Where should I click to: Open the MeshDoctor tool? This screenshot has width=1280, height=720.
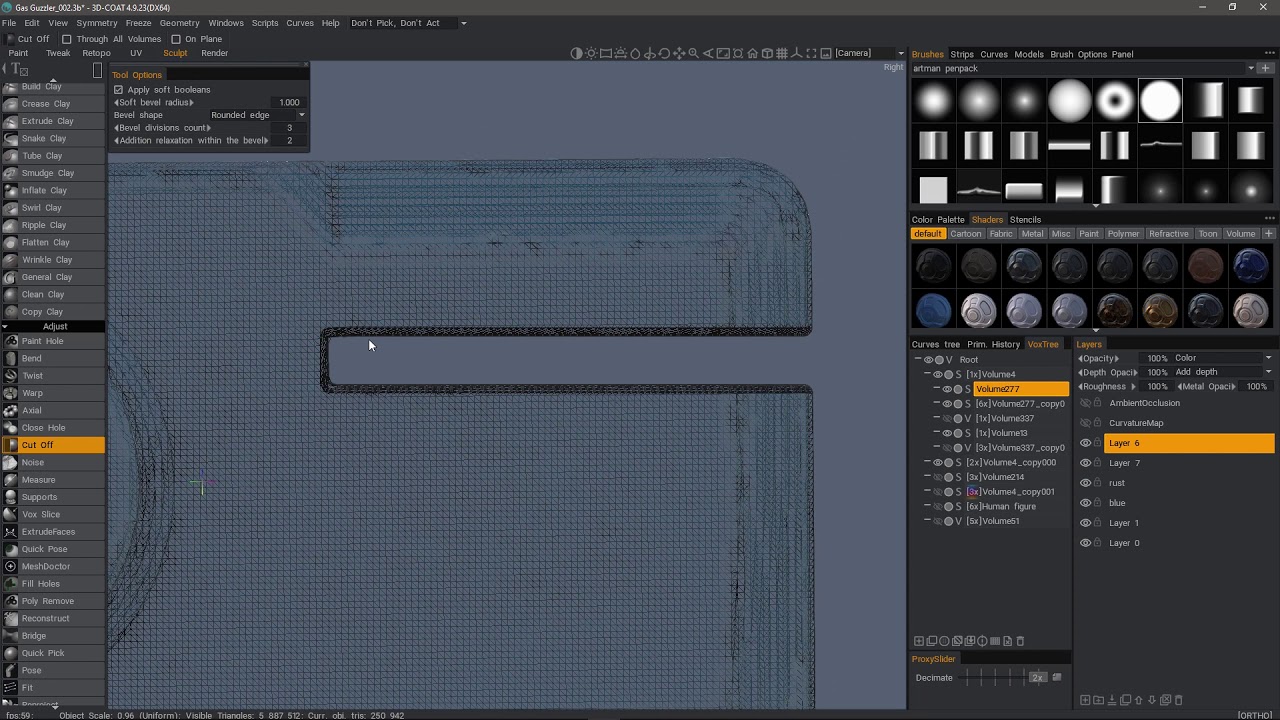[x=52, y=566]
